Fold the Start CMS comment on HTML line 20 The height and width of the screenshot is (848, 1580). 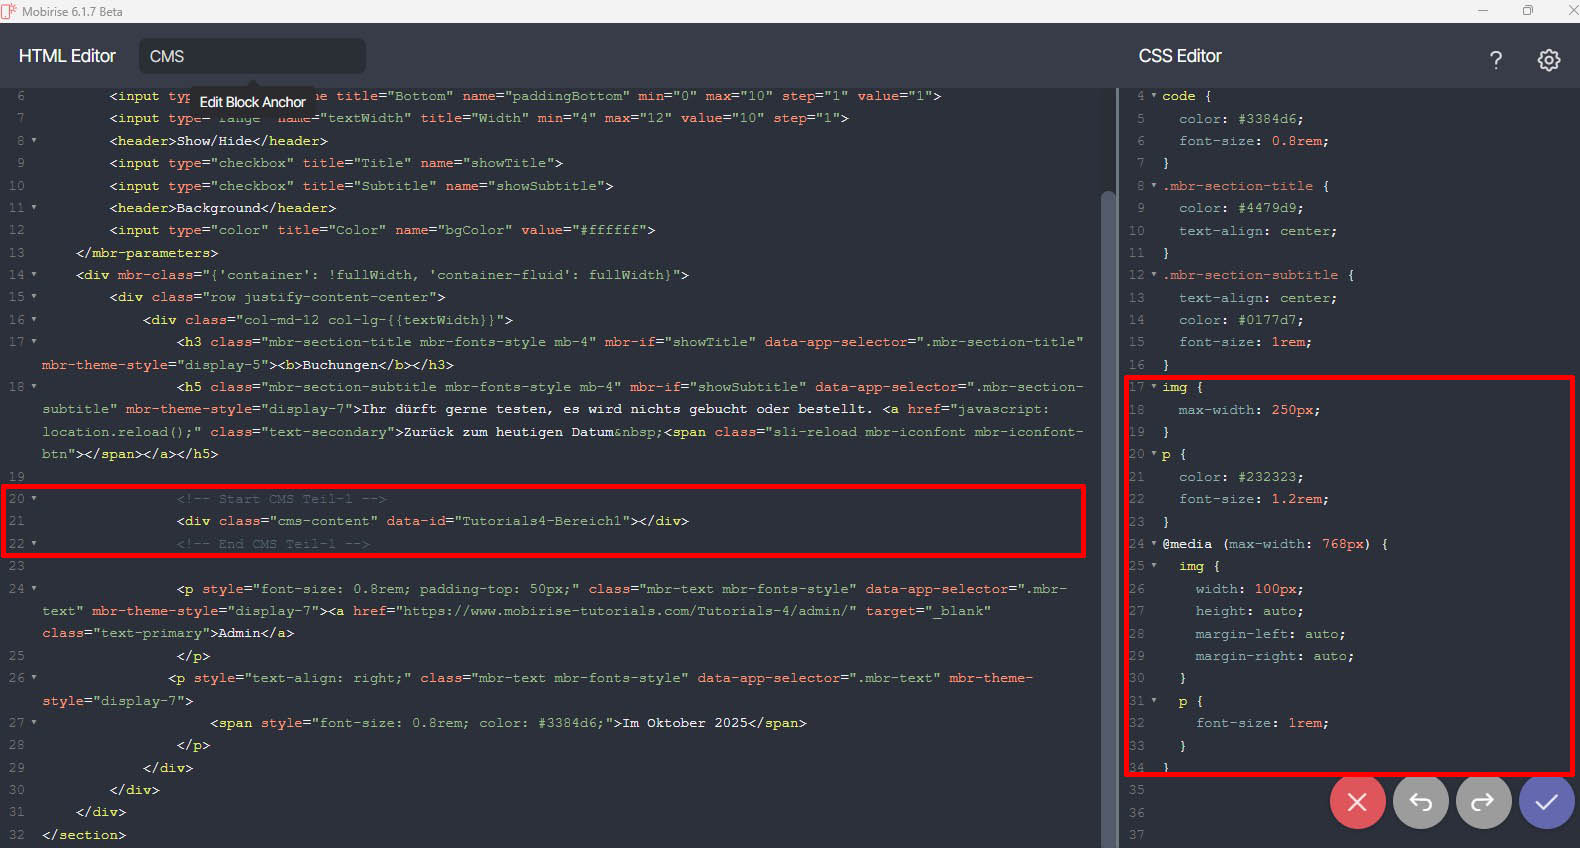coord(34,498)
